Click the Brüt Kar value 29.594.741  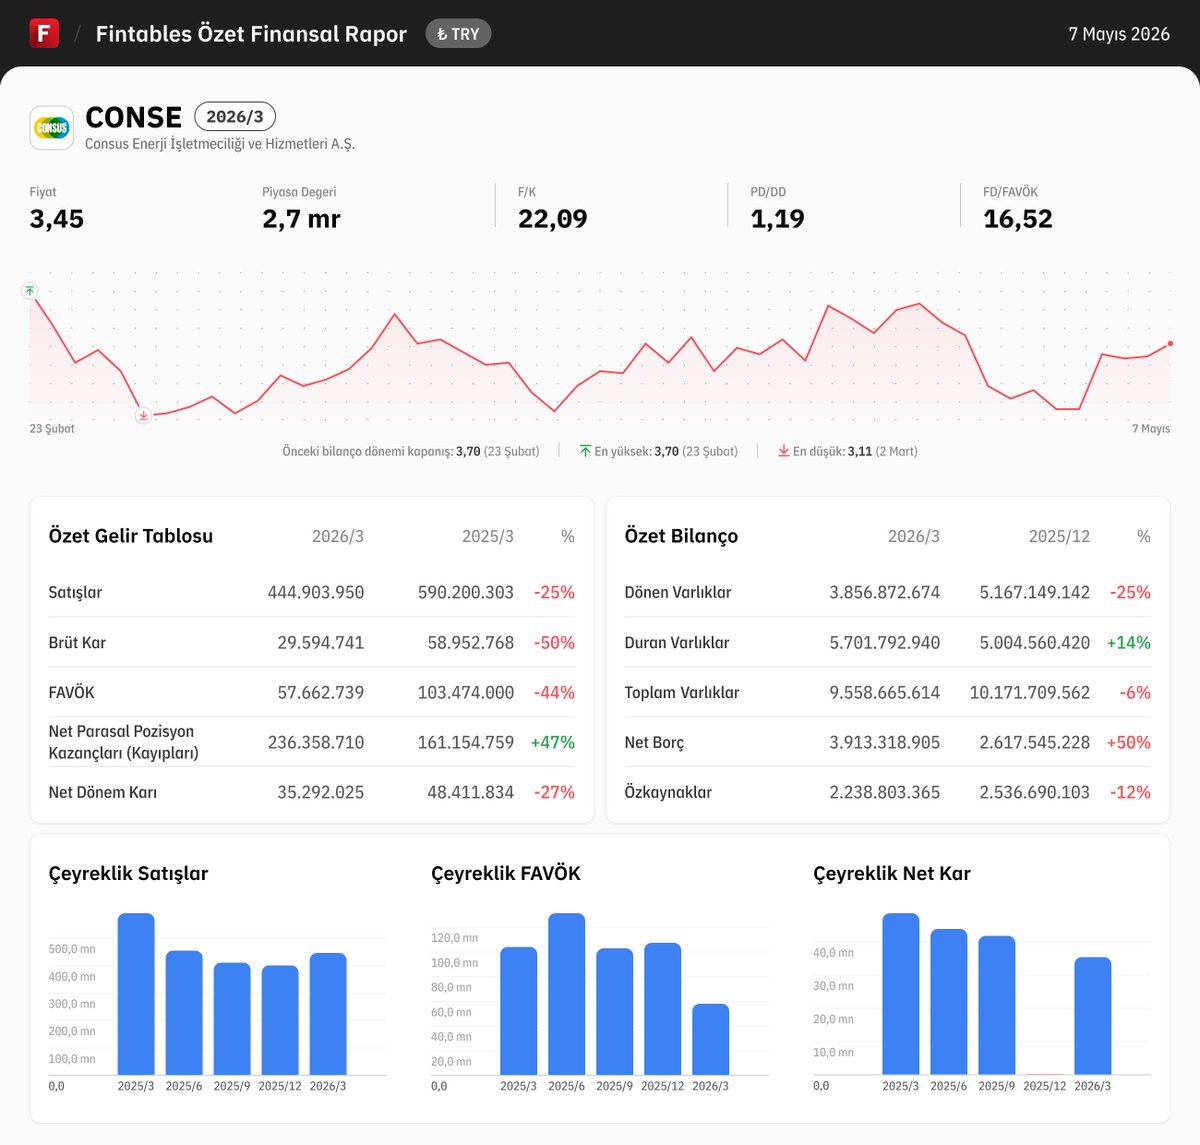pos(321,642)
